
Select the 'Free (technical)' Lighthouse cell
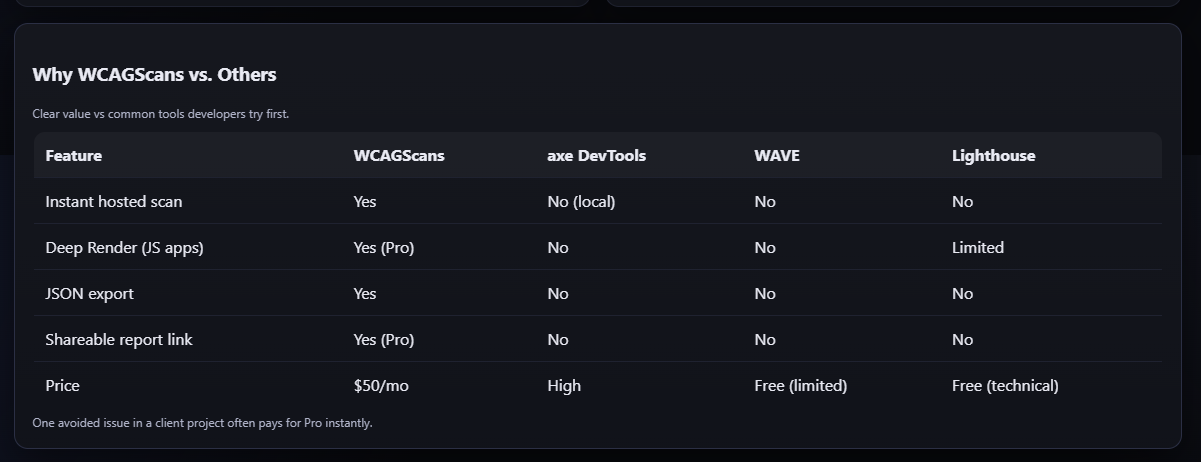[1005, 386]
